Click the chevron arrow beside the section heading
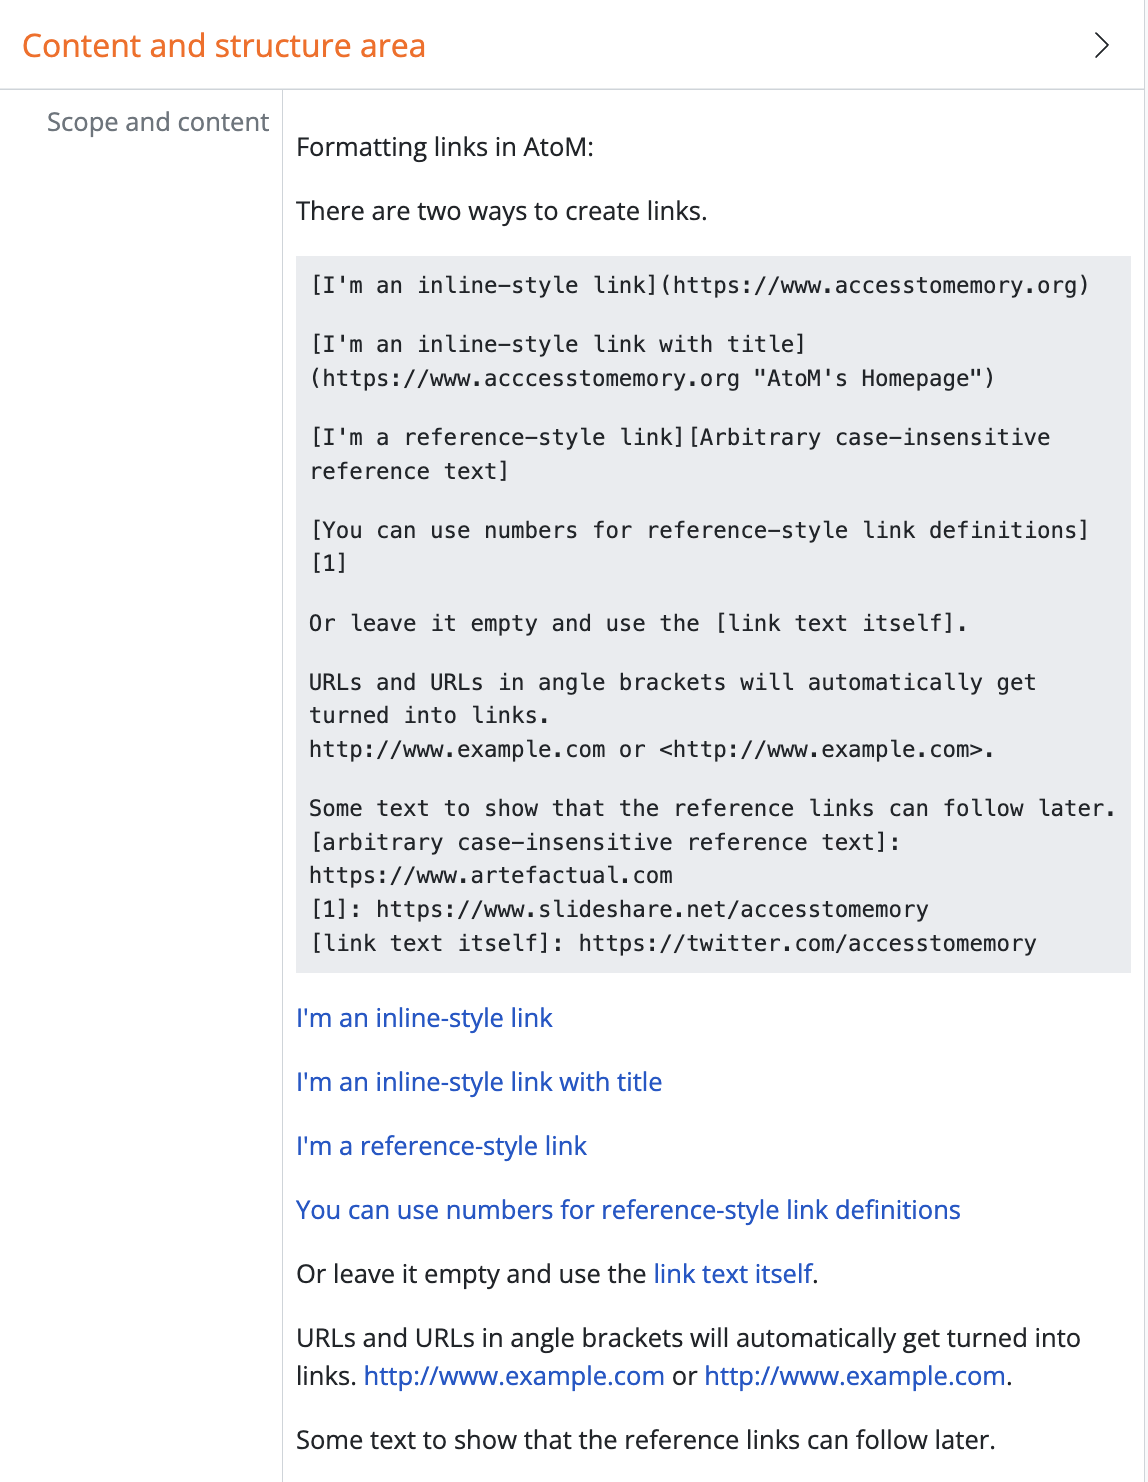 click(x=1101, y=46)
